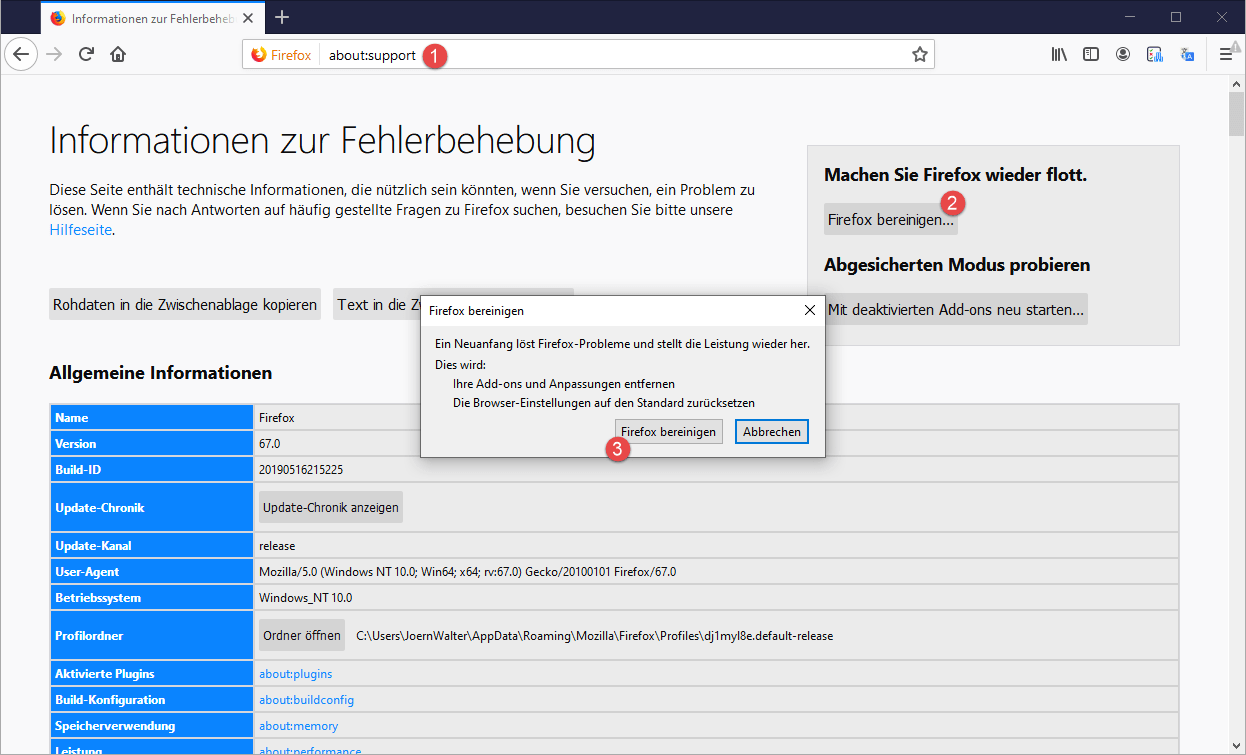Viewport: 1246px width, 755px height.
Task: Click Update-Chronik anzeigen button
Action: coord(330,507)
